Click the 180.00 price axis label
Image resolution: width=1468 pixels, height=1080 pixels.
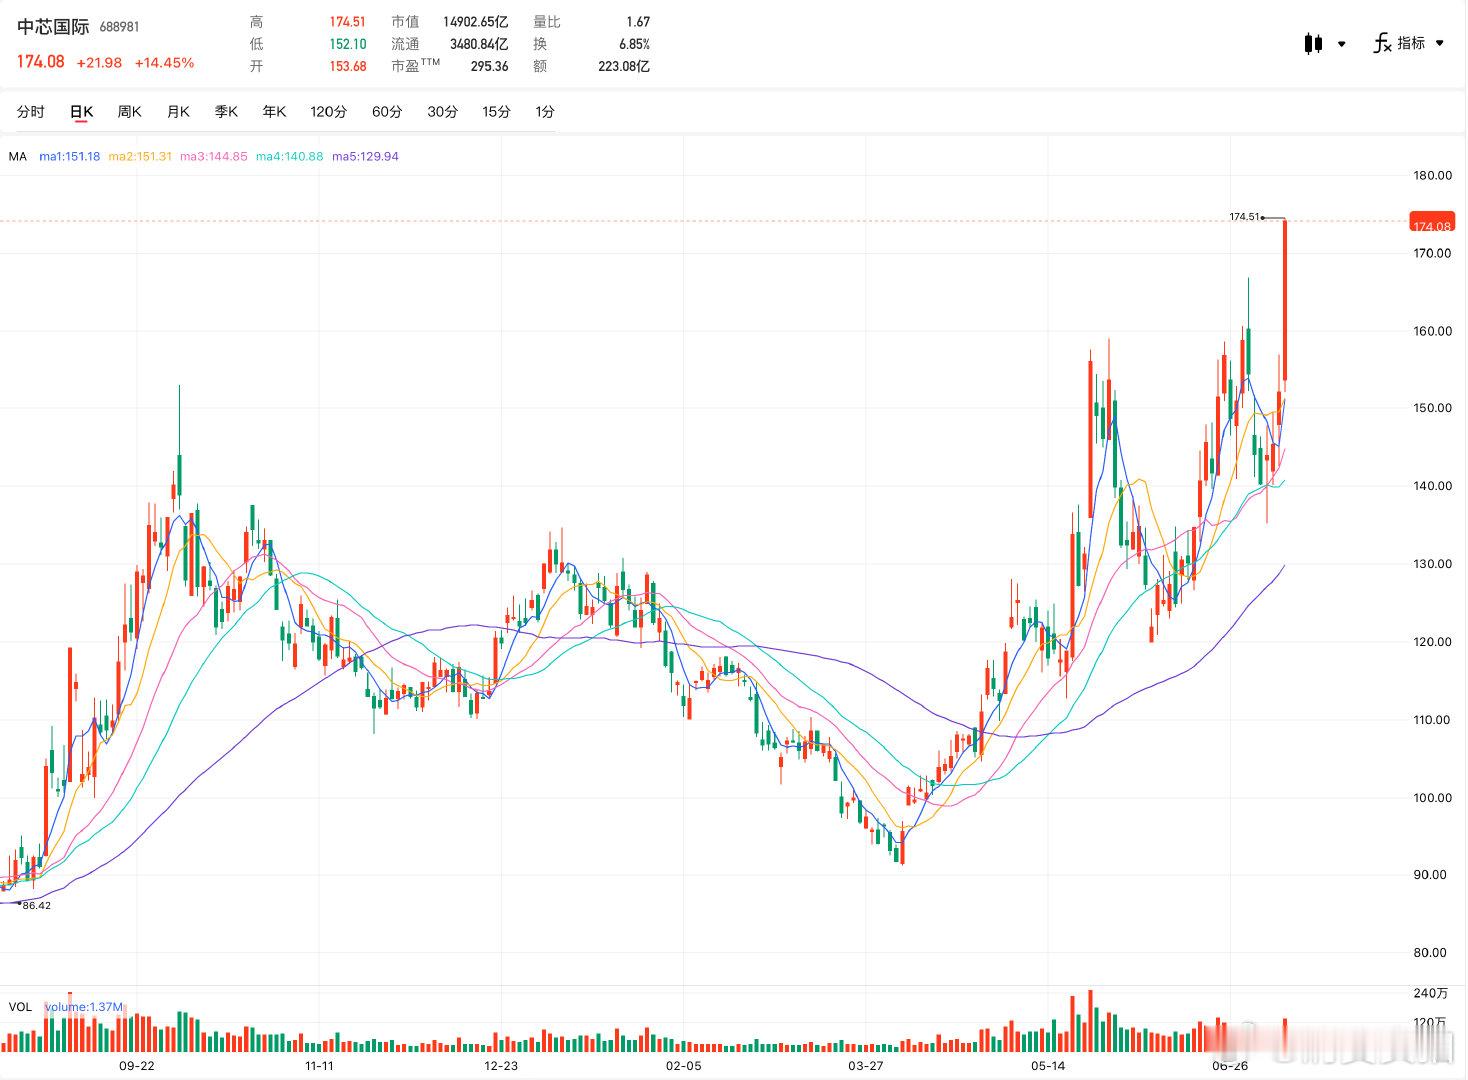[x=1432, y=175]
